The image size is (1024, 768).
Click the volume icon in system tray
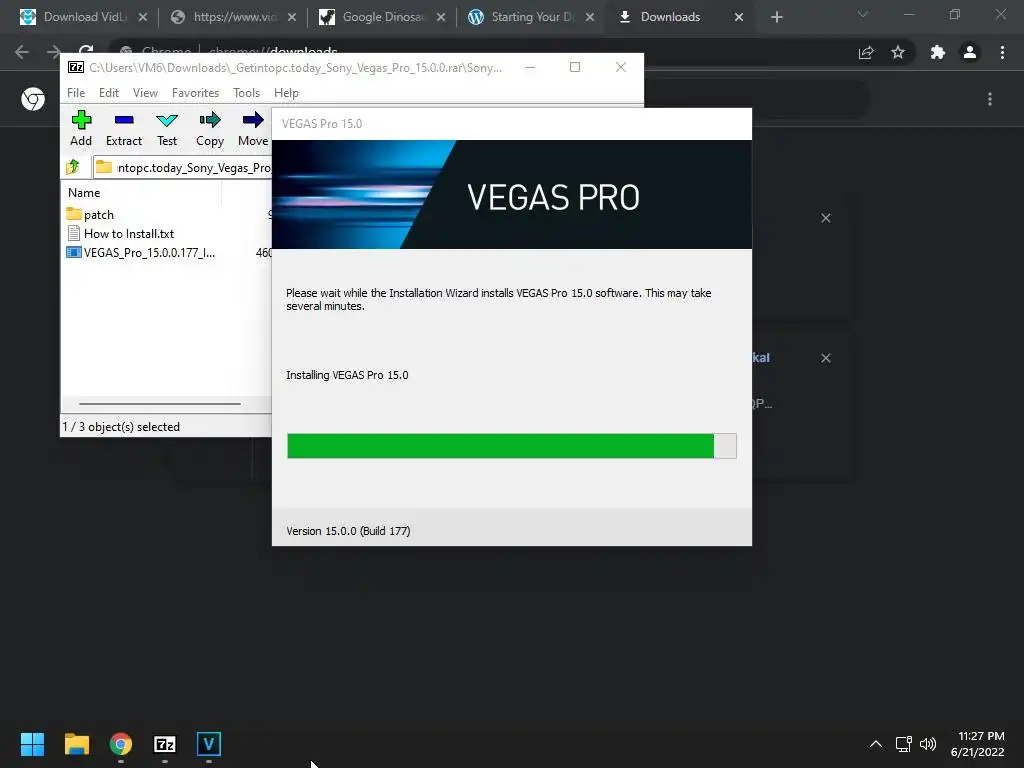(927, 744)
